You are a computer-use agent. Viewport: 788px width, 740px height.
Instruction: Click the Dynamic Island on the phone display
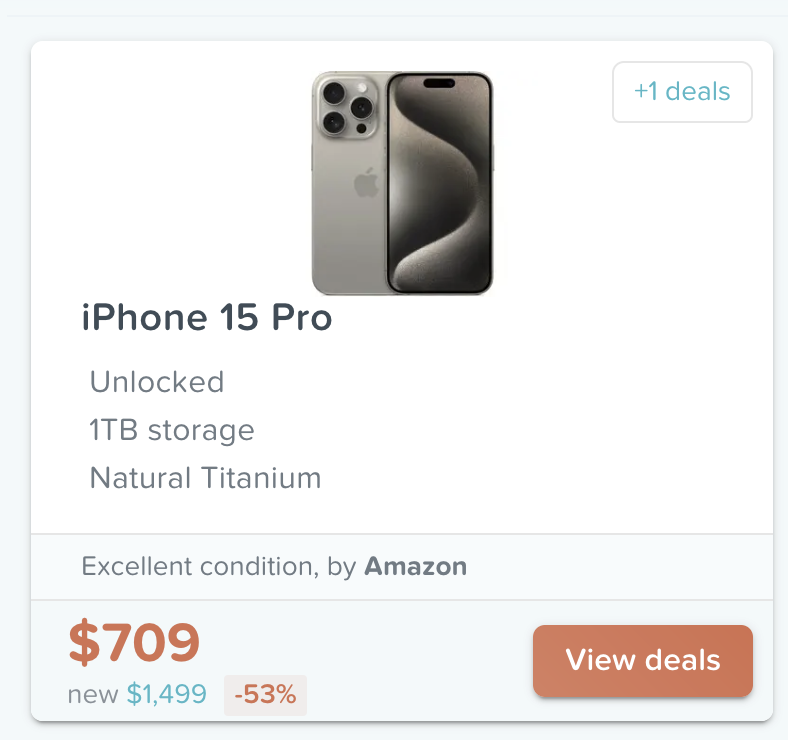click(x=440, y=83)
